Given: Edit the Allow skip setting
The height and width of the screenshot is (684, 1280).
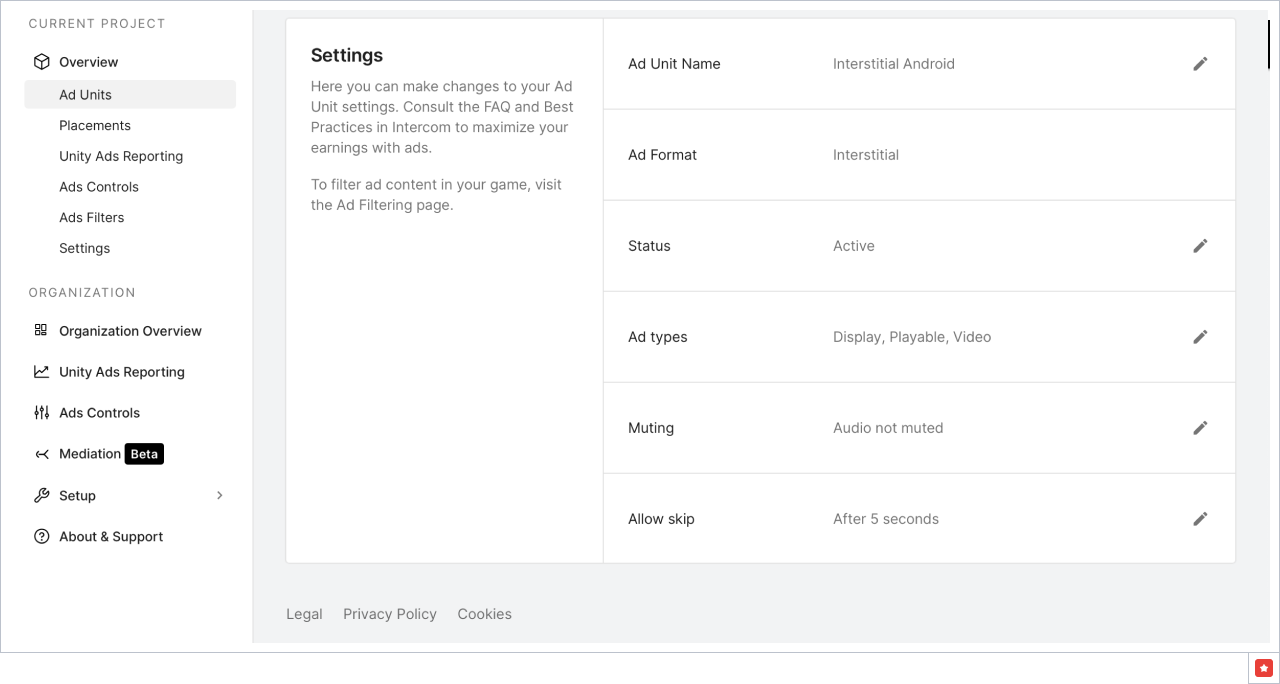Looking at the screenshot, I should [x=1200, y=519].
